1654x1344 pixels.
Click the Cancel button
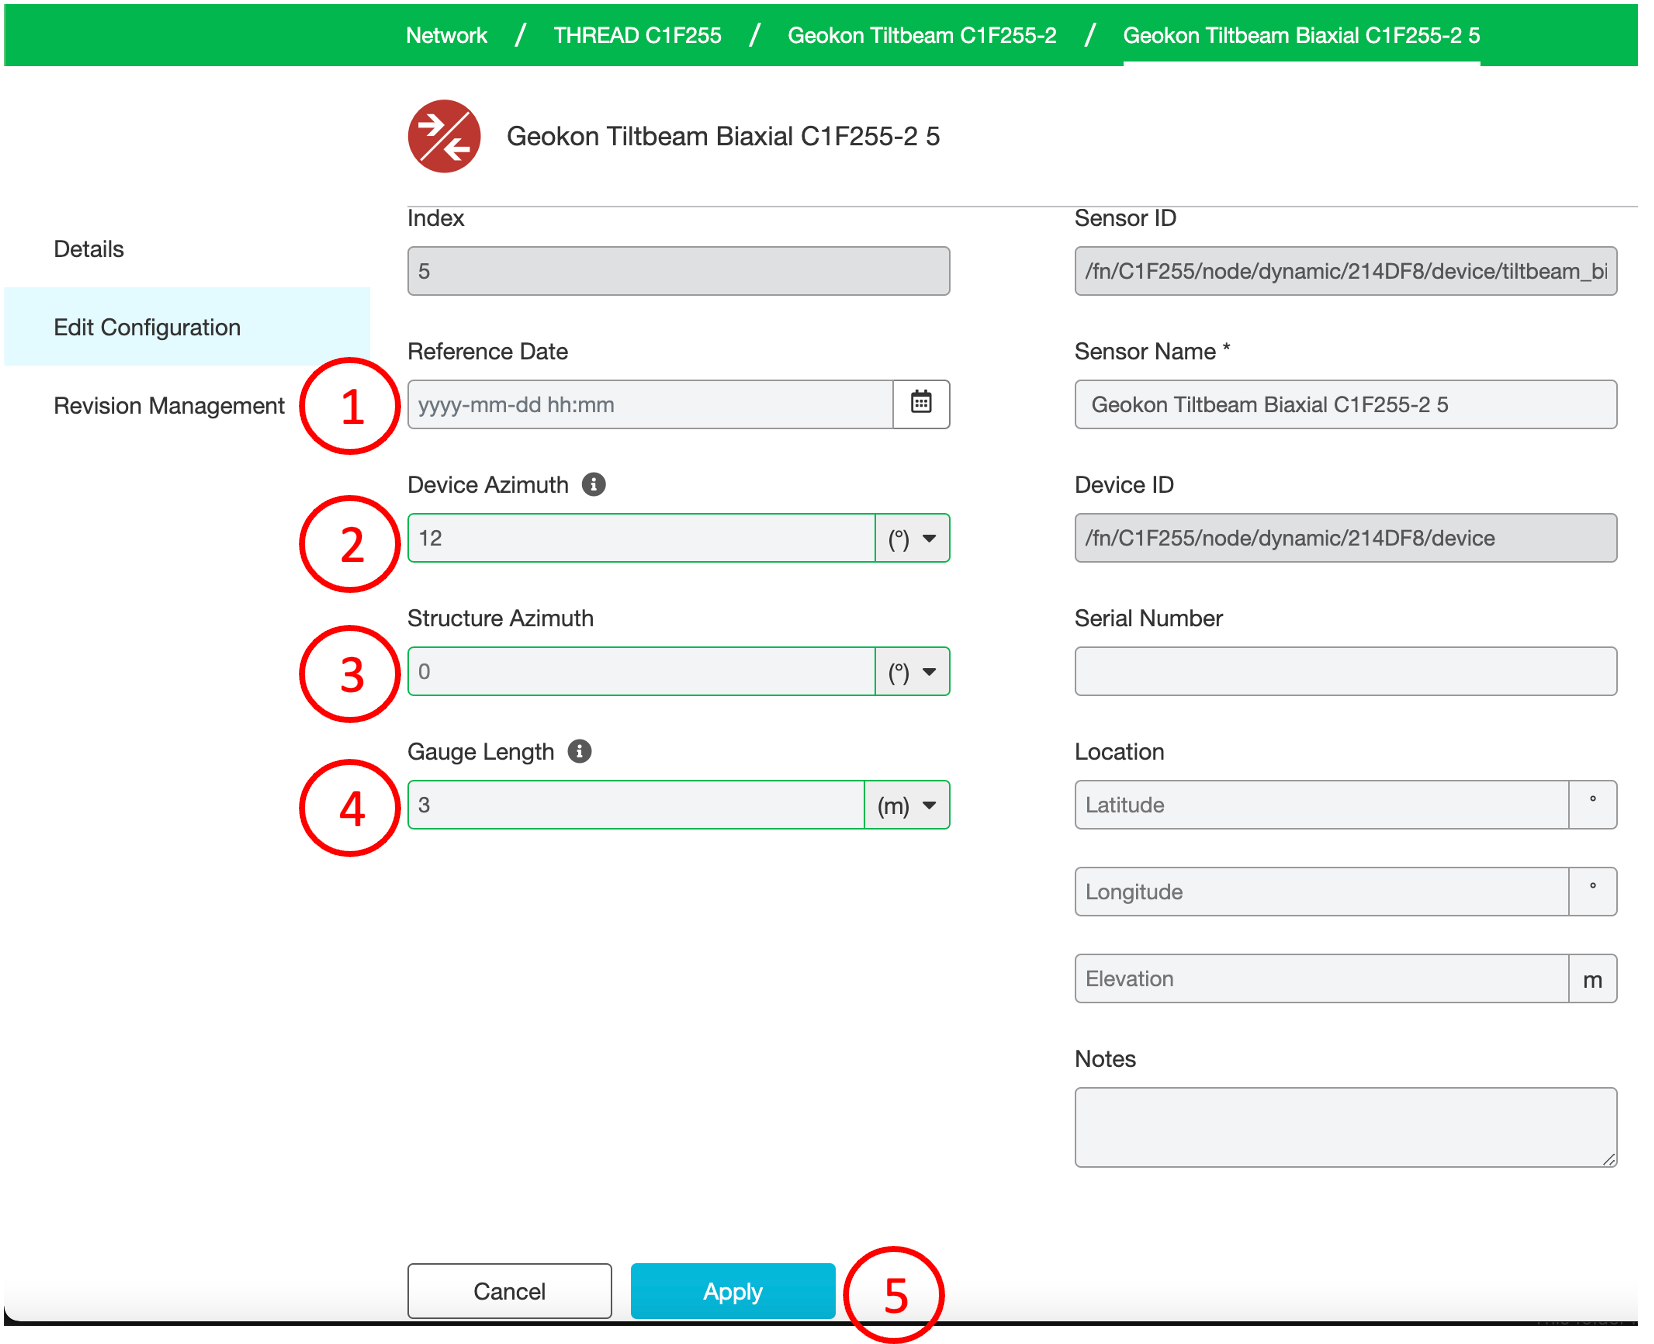click(x=509, y=1291)
